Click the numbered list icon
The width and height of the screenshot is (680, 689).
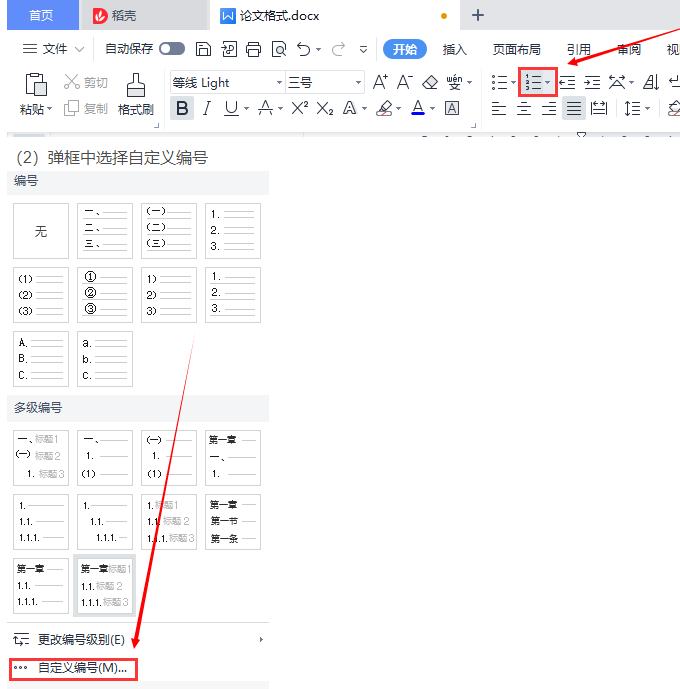[533, 82]
